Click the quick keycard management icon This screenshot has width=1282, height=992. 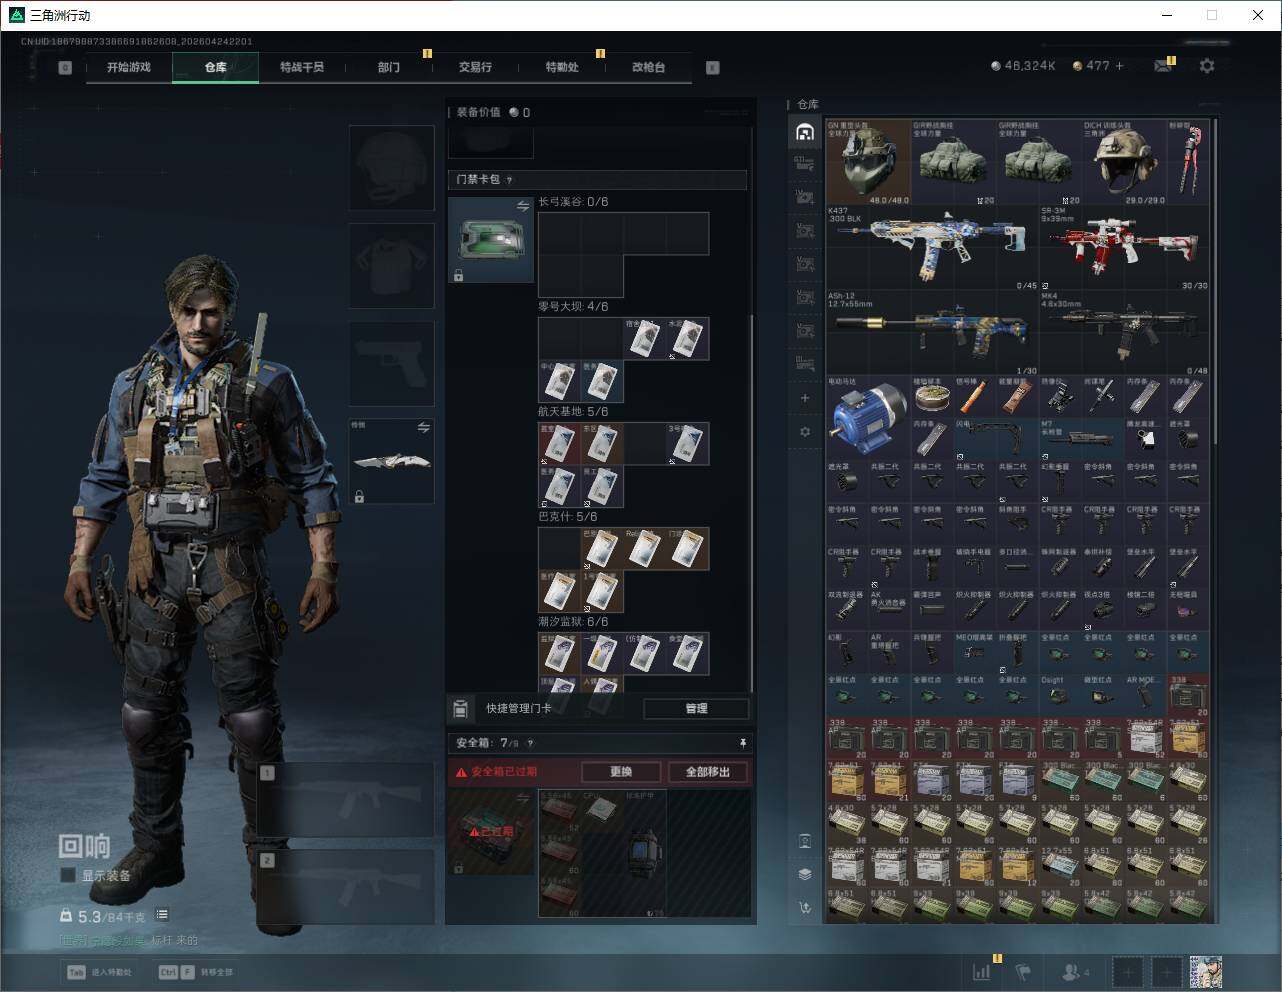click(460, 709)
